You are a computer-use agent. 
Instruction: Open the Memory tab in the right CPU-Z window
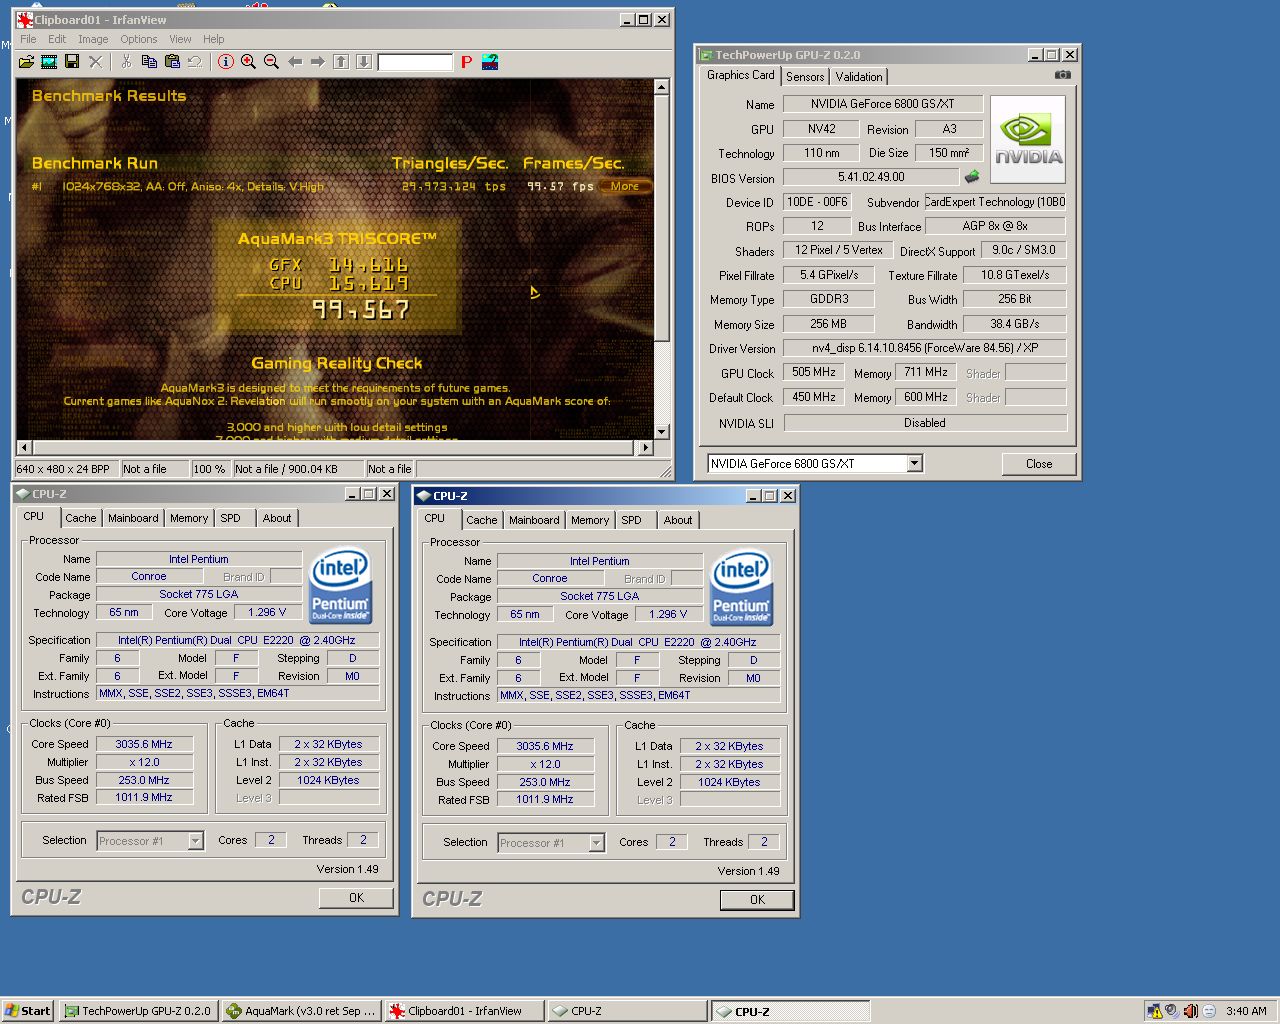tap(590, 520)
